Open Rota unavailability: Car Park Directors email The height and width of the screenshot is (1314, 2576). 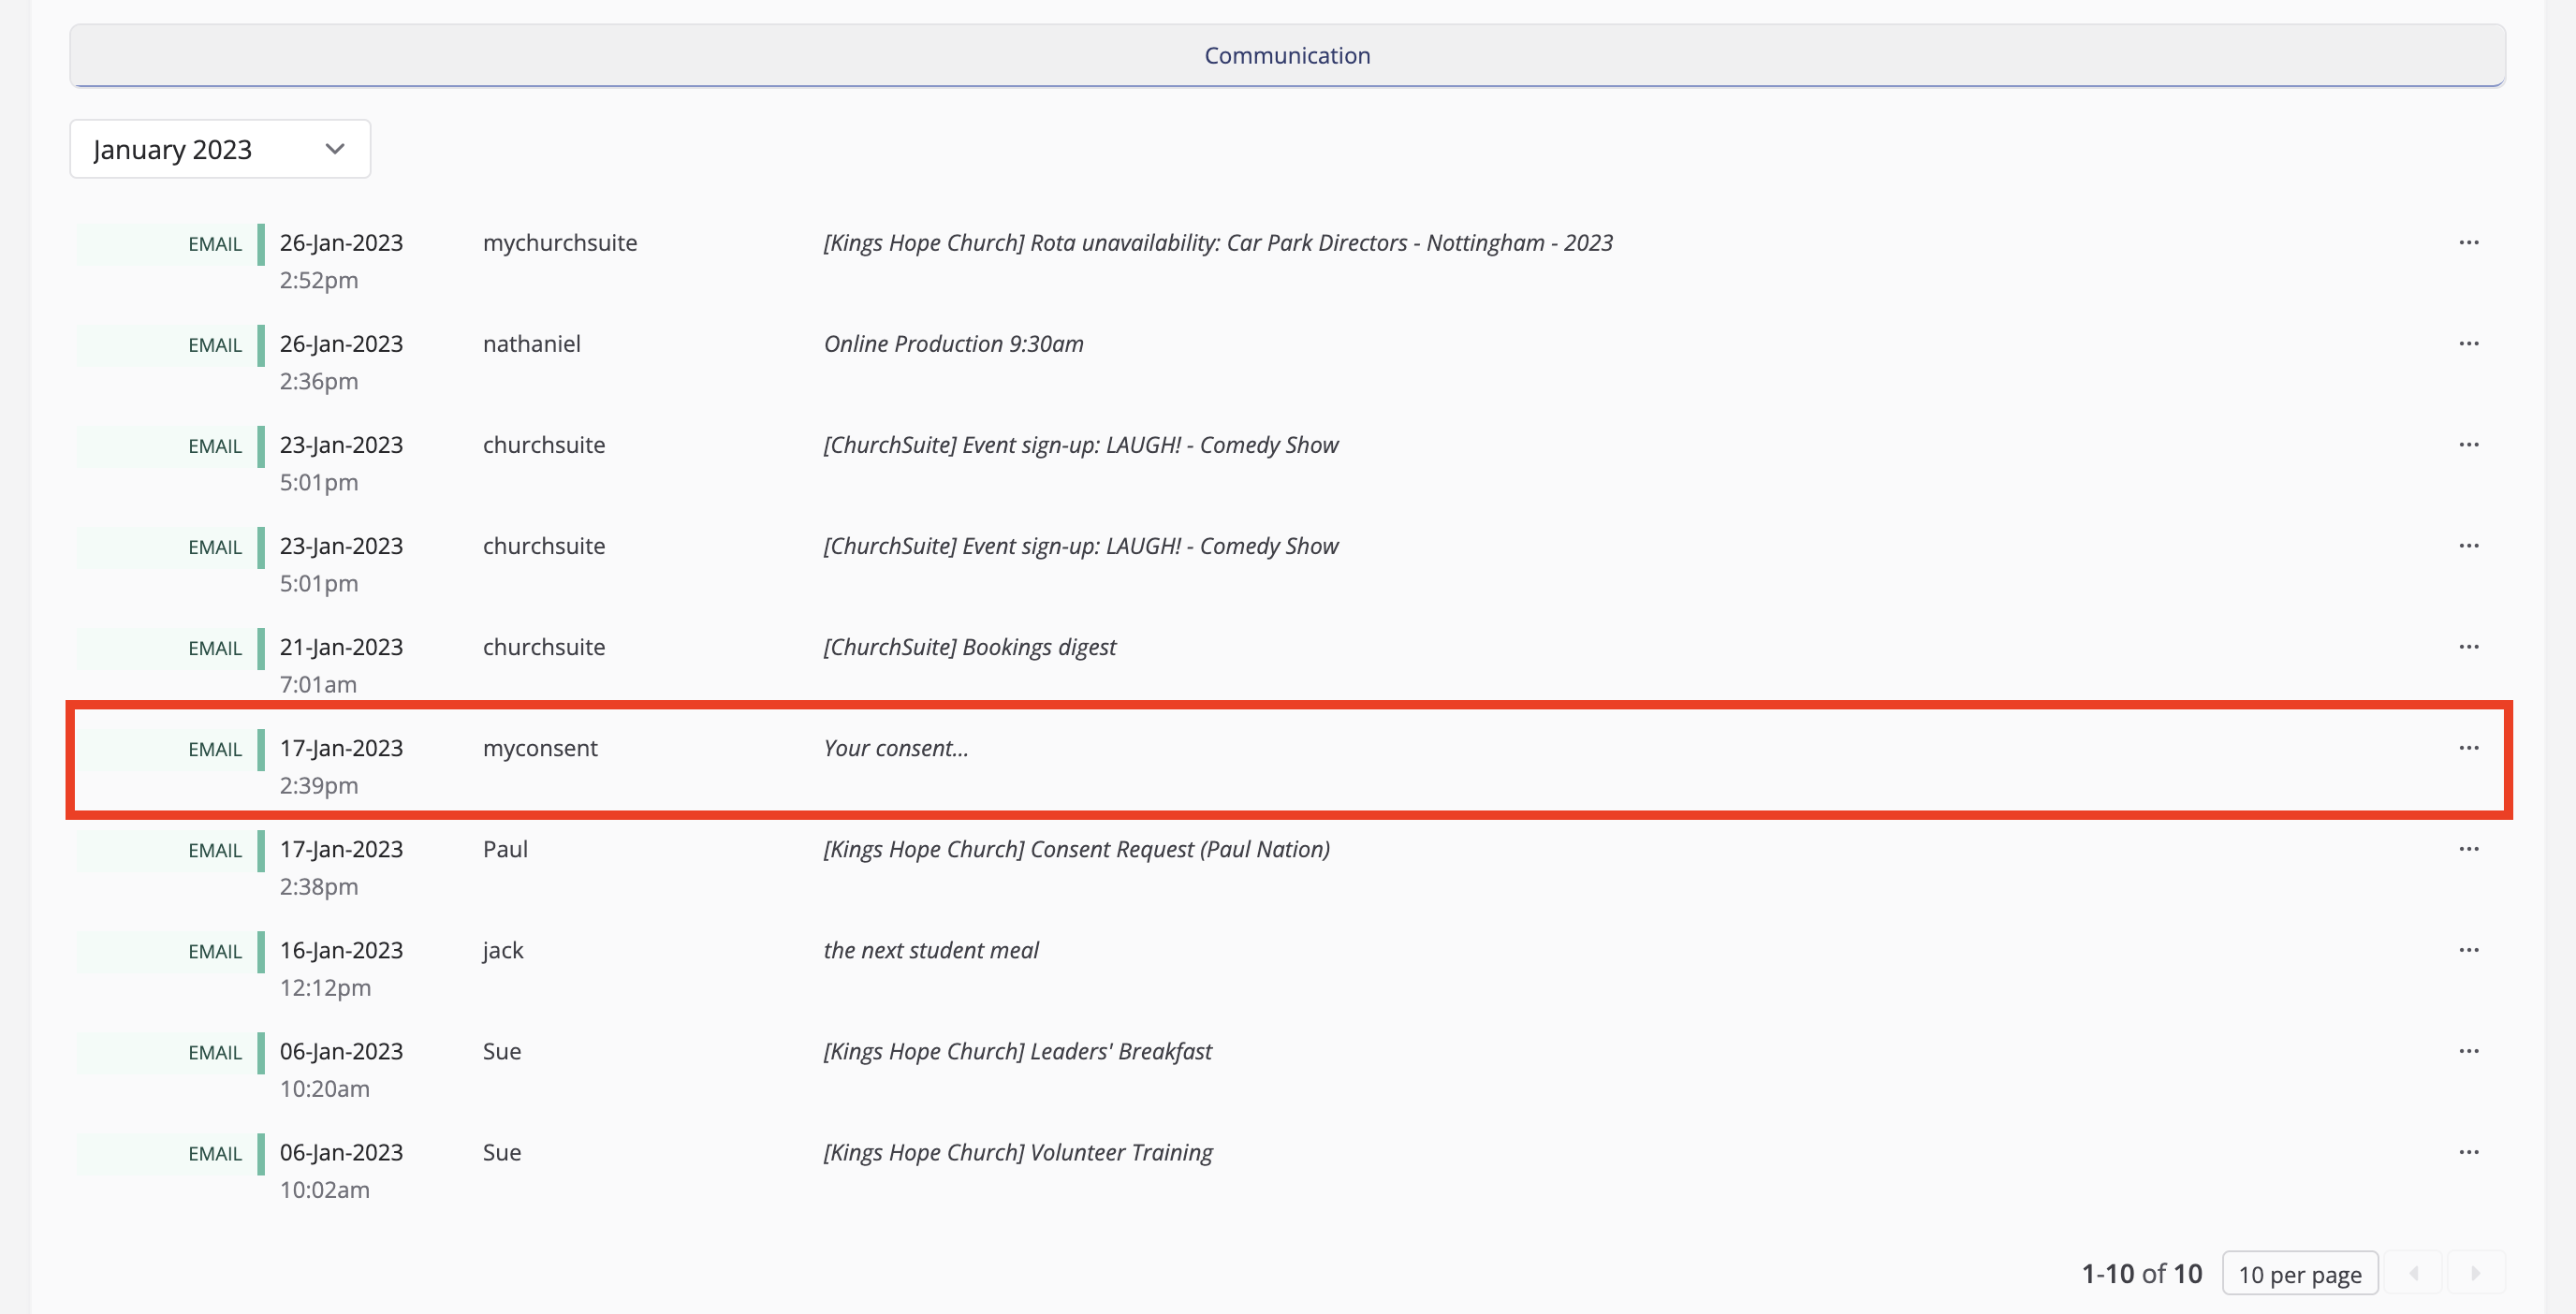pos(1218,243)
